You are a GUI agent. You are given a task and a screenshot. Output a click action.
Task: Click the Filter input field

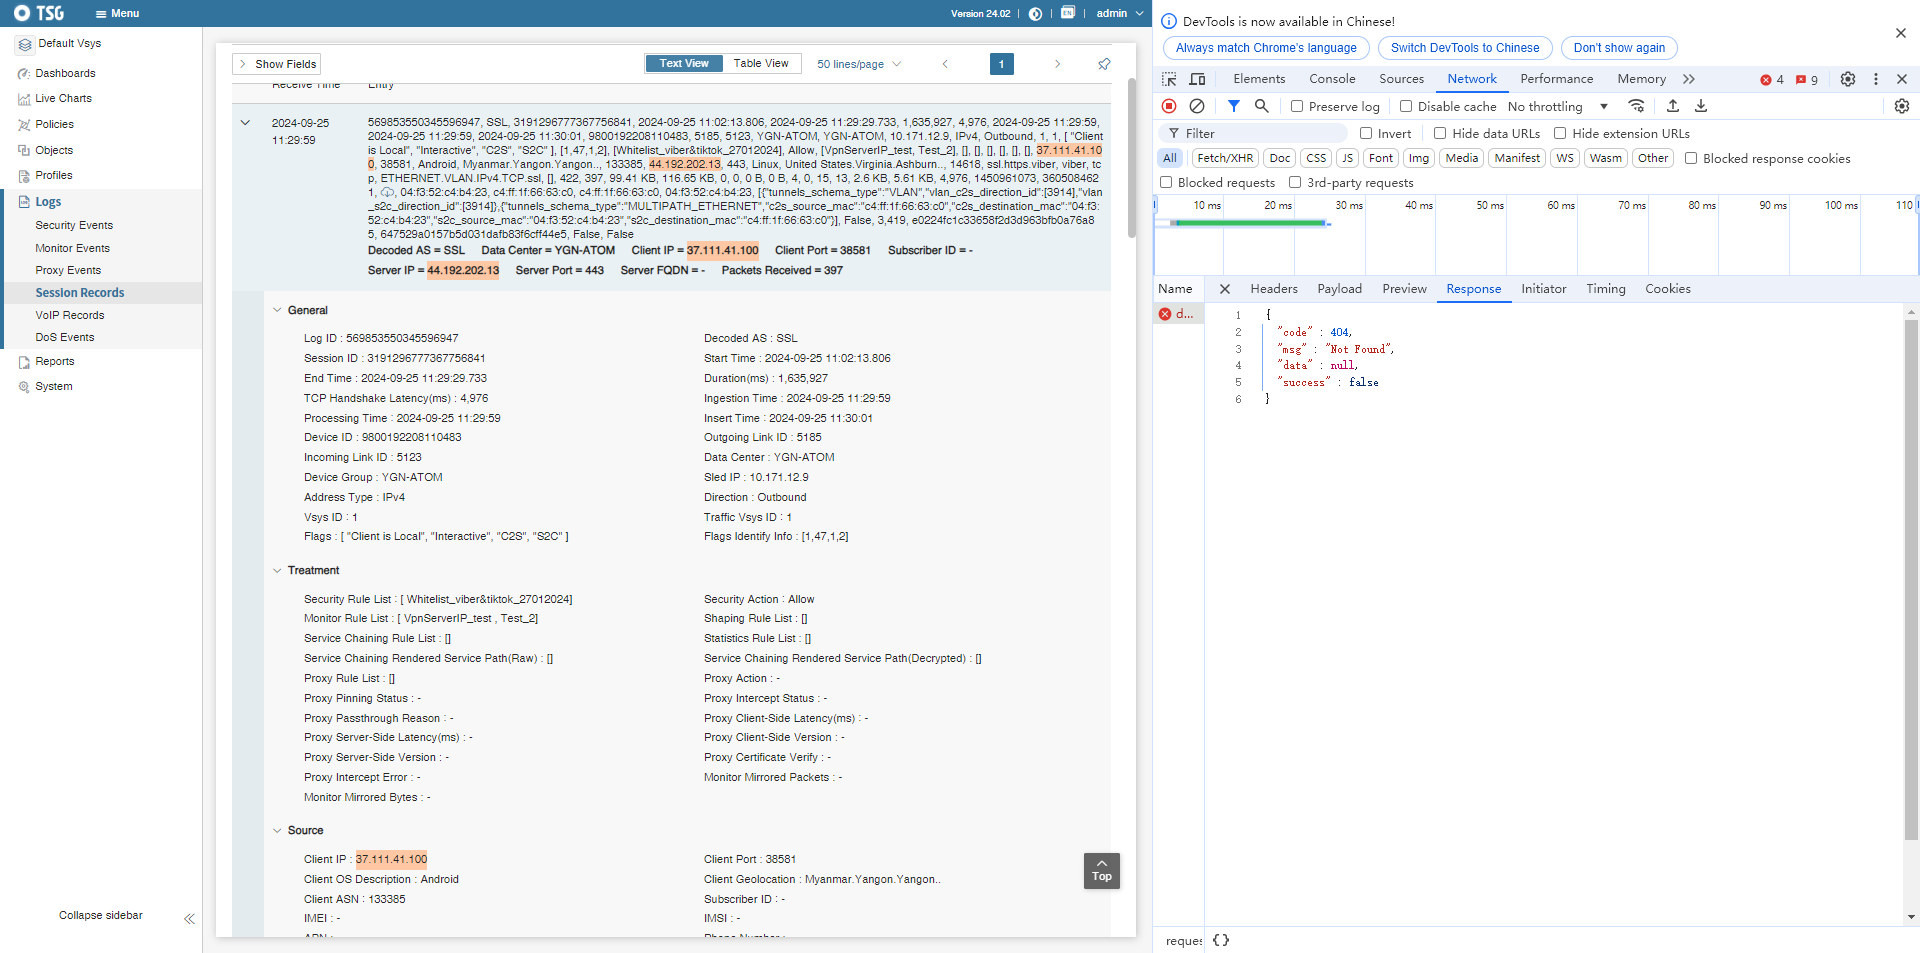(1262, 133)
